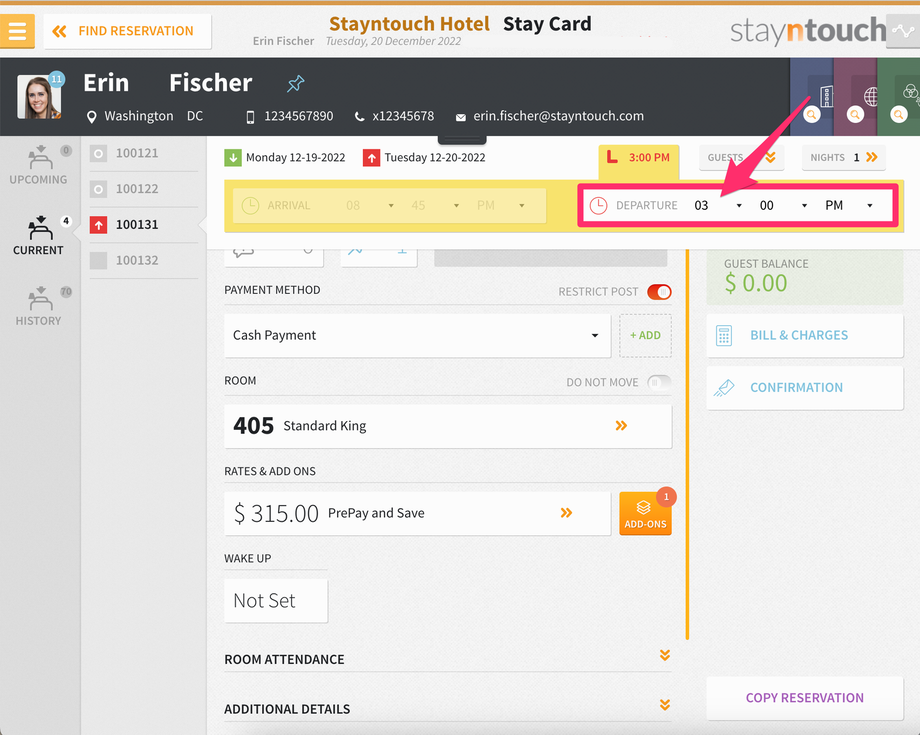
Task: Click Copy Reservation
Action: pos(805,698)
